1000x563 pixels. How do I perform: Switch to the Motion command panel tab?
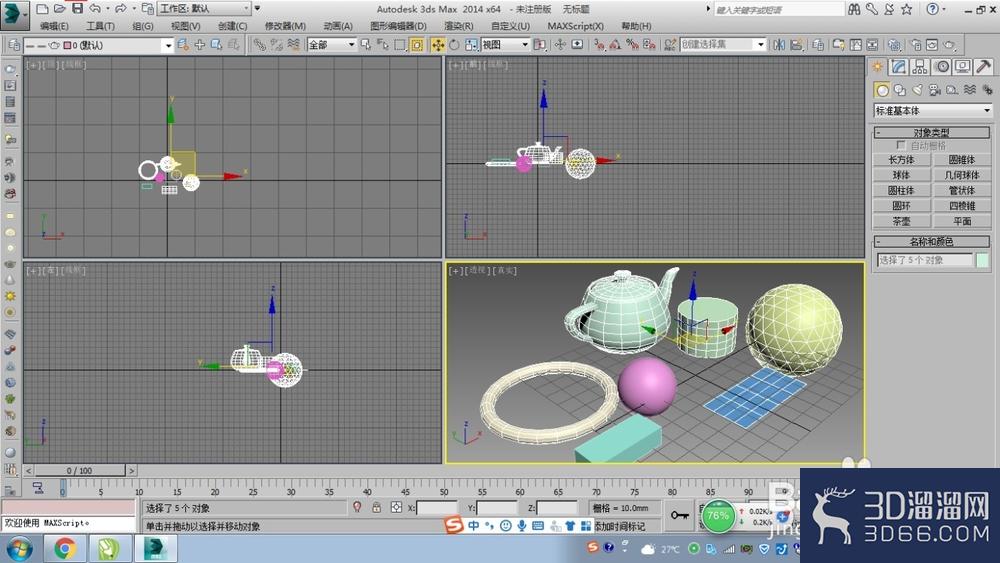click(941, 67)
